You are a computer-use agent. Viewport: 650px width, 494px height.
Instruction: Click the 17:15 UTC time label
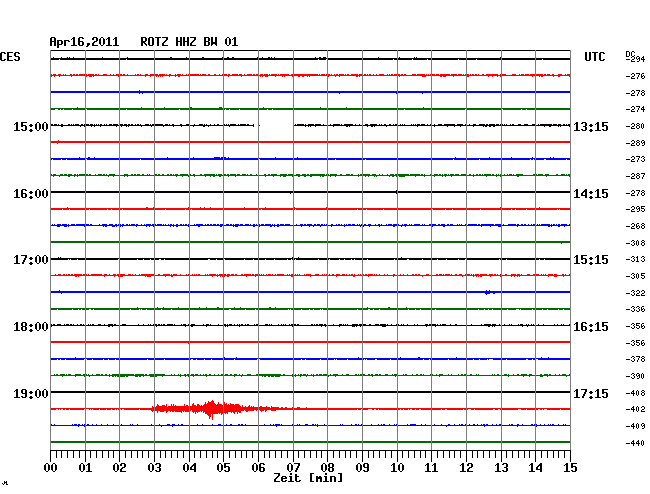[591, 393]
